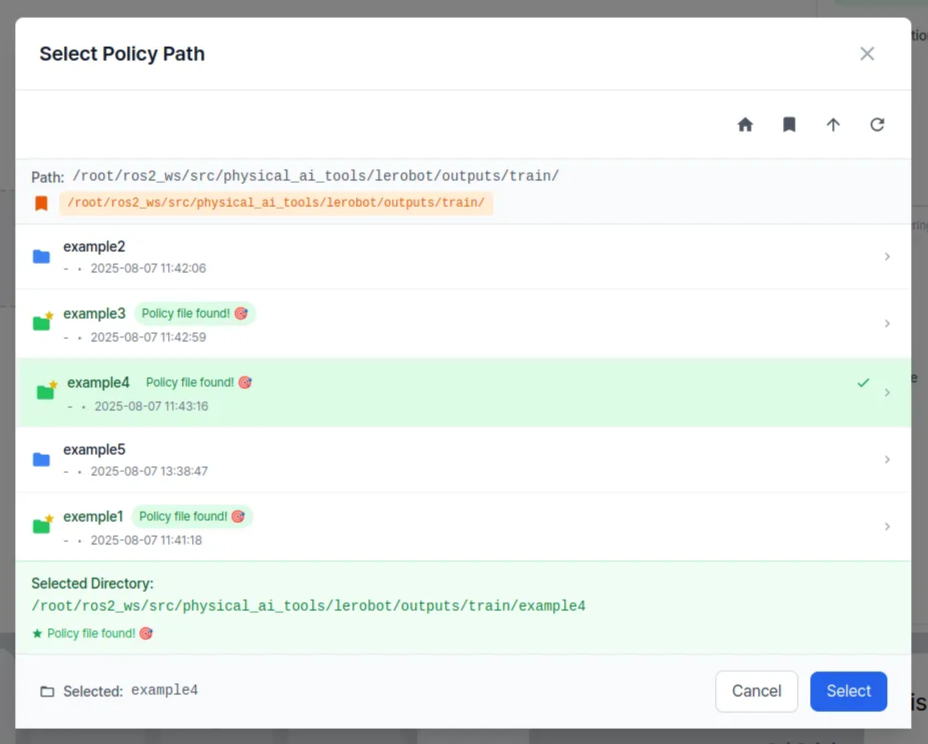928x744 pixels.
Task: Go up one directory with the up-arrow icon
Action: 833,124
